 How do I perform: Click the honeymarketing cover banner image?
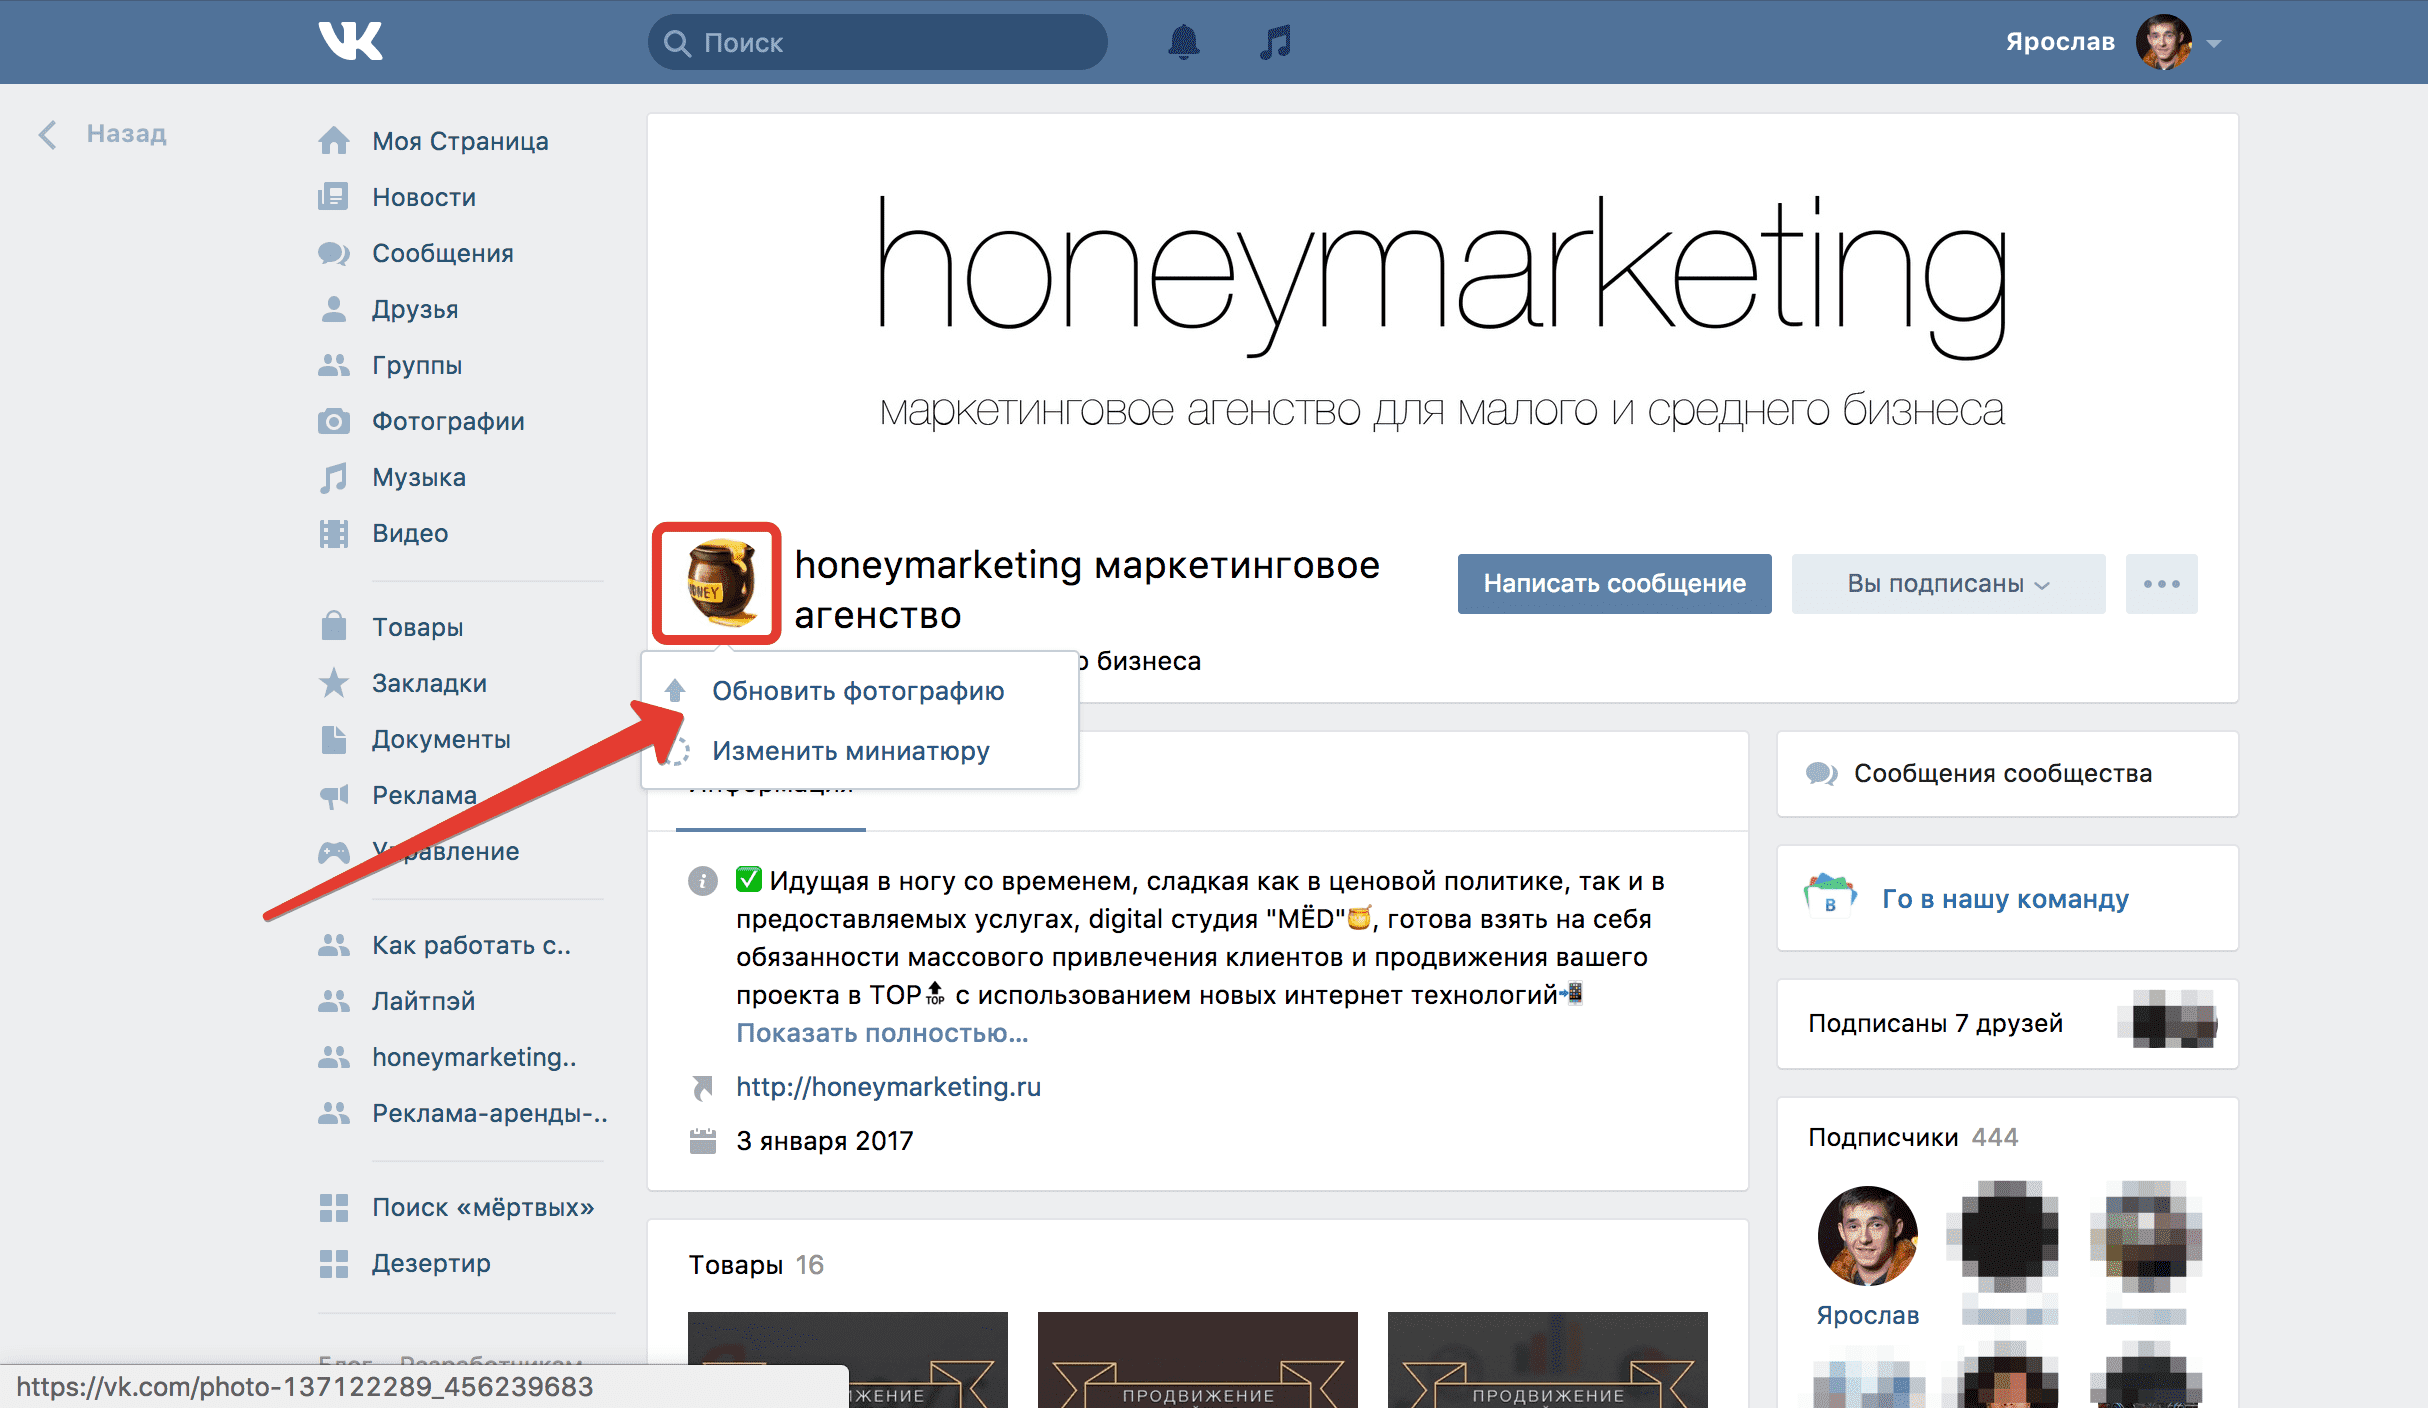pyautogui.click(x=1442, y=313)
